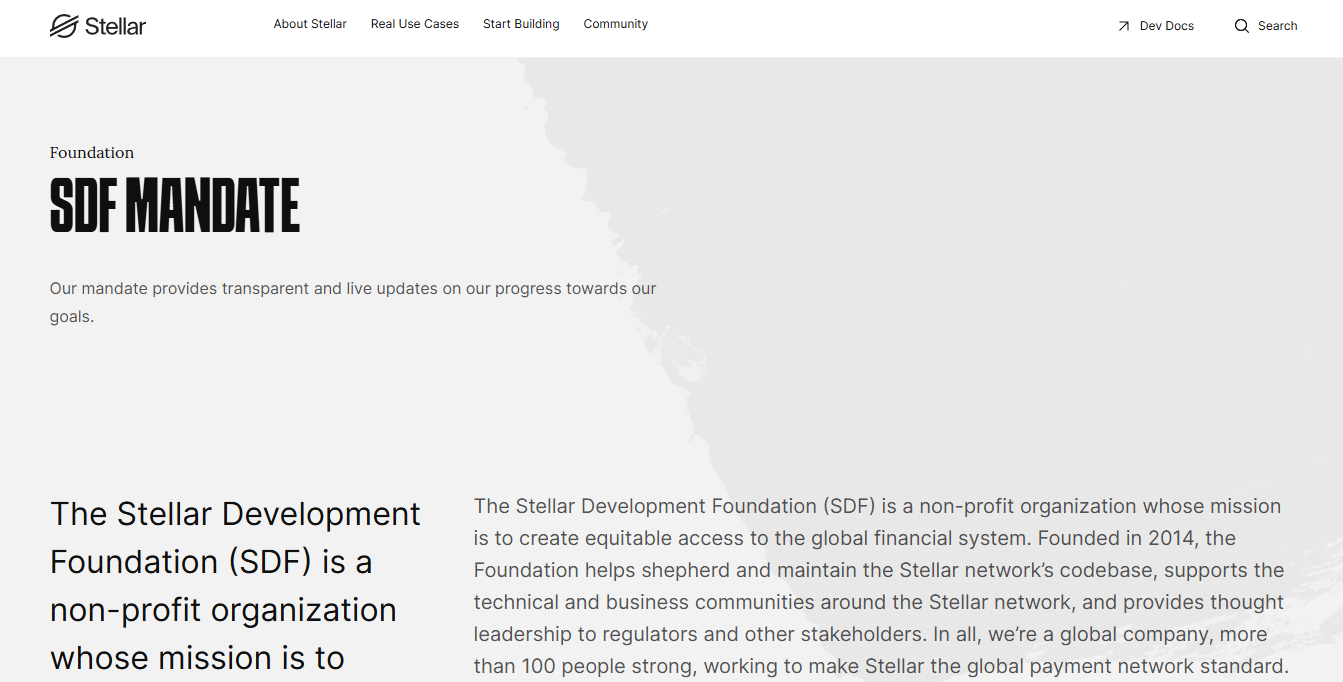This screenshot has width=1343, height=682.
Task: Open the About Stellar menu
Action: pyautogui.click(x=310, y=24)
